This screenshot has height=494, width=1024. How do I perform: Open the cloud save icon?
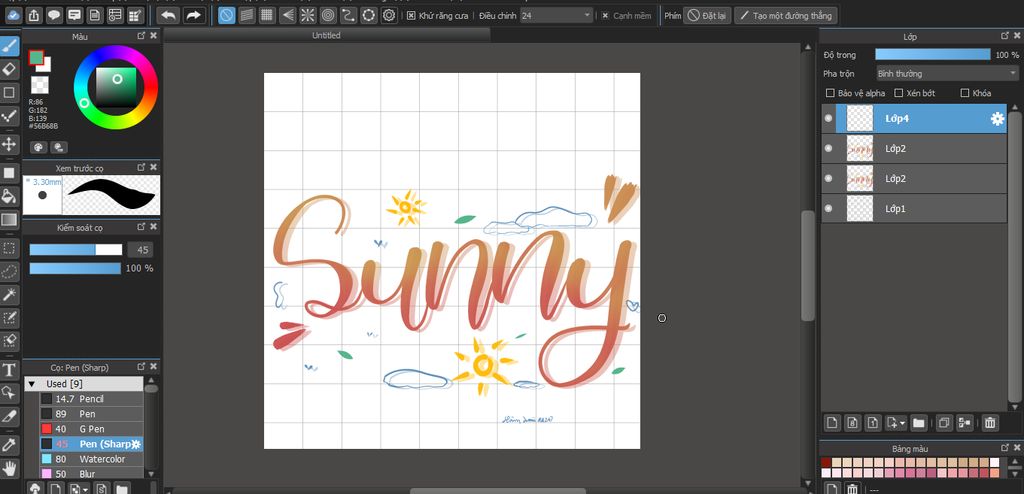click(x=14, y=15)
